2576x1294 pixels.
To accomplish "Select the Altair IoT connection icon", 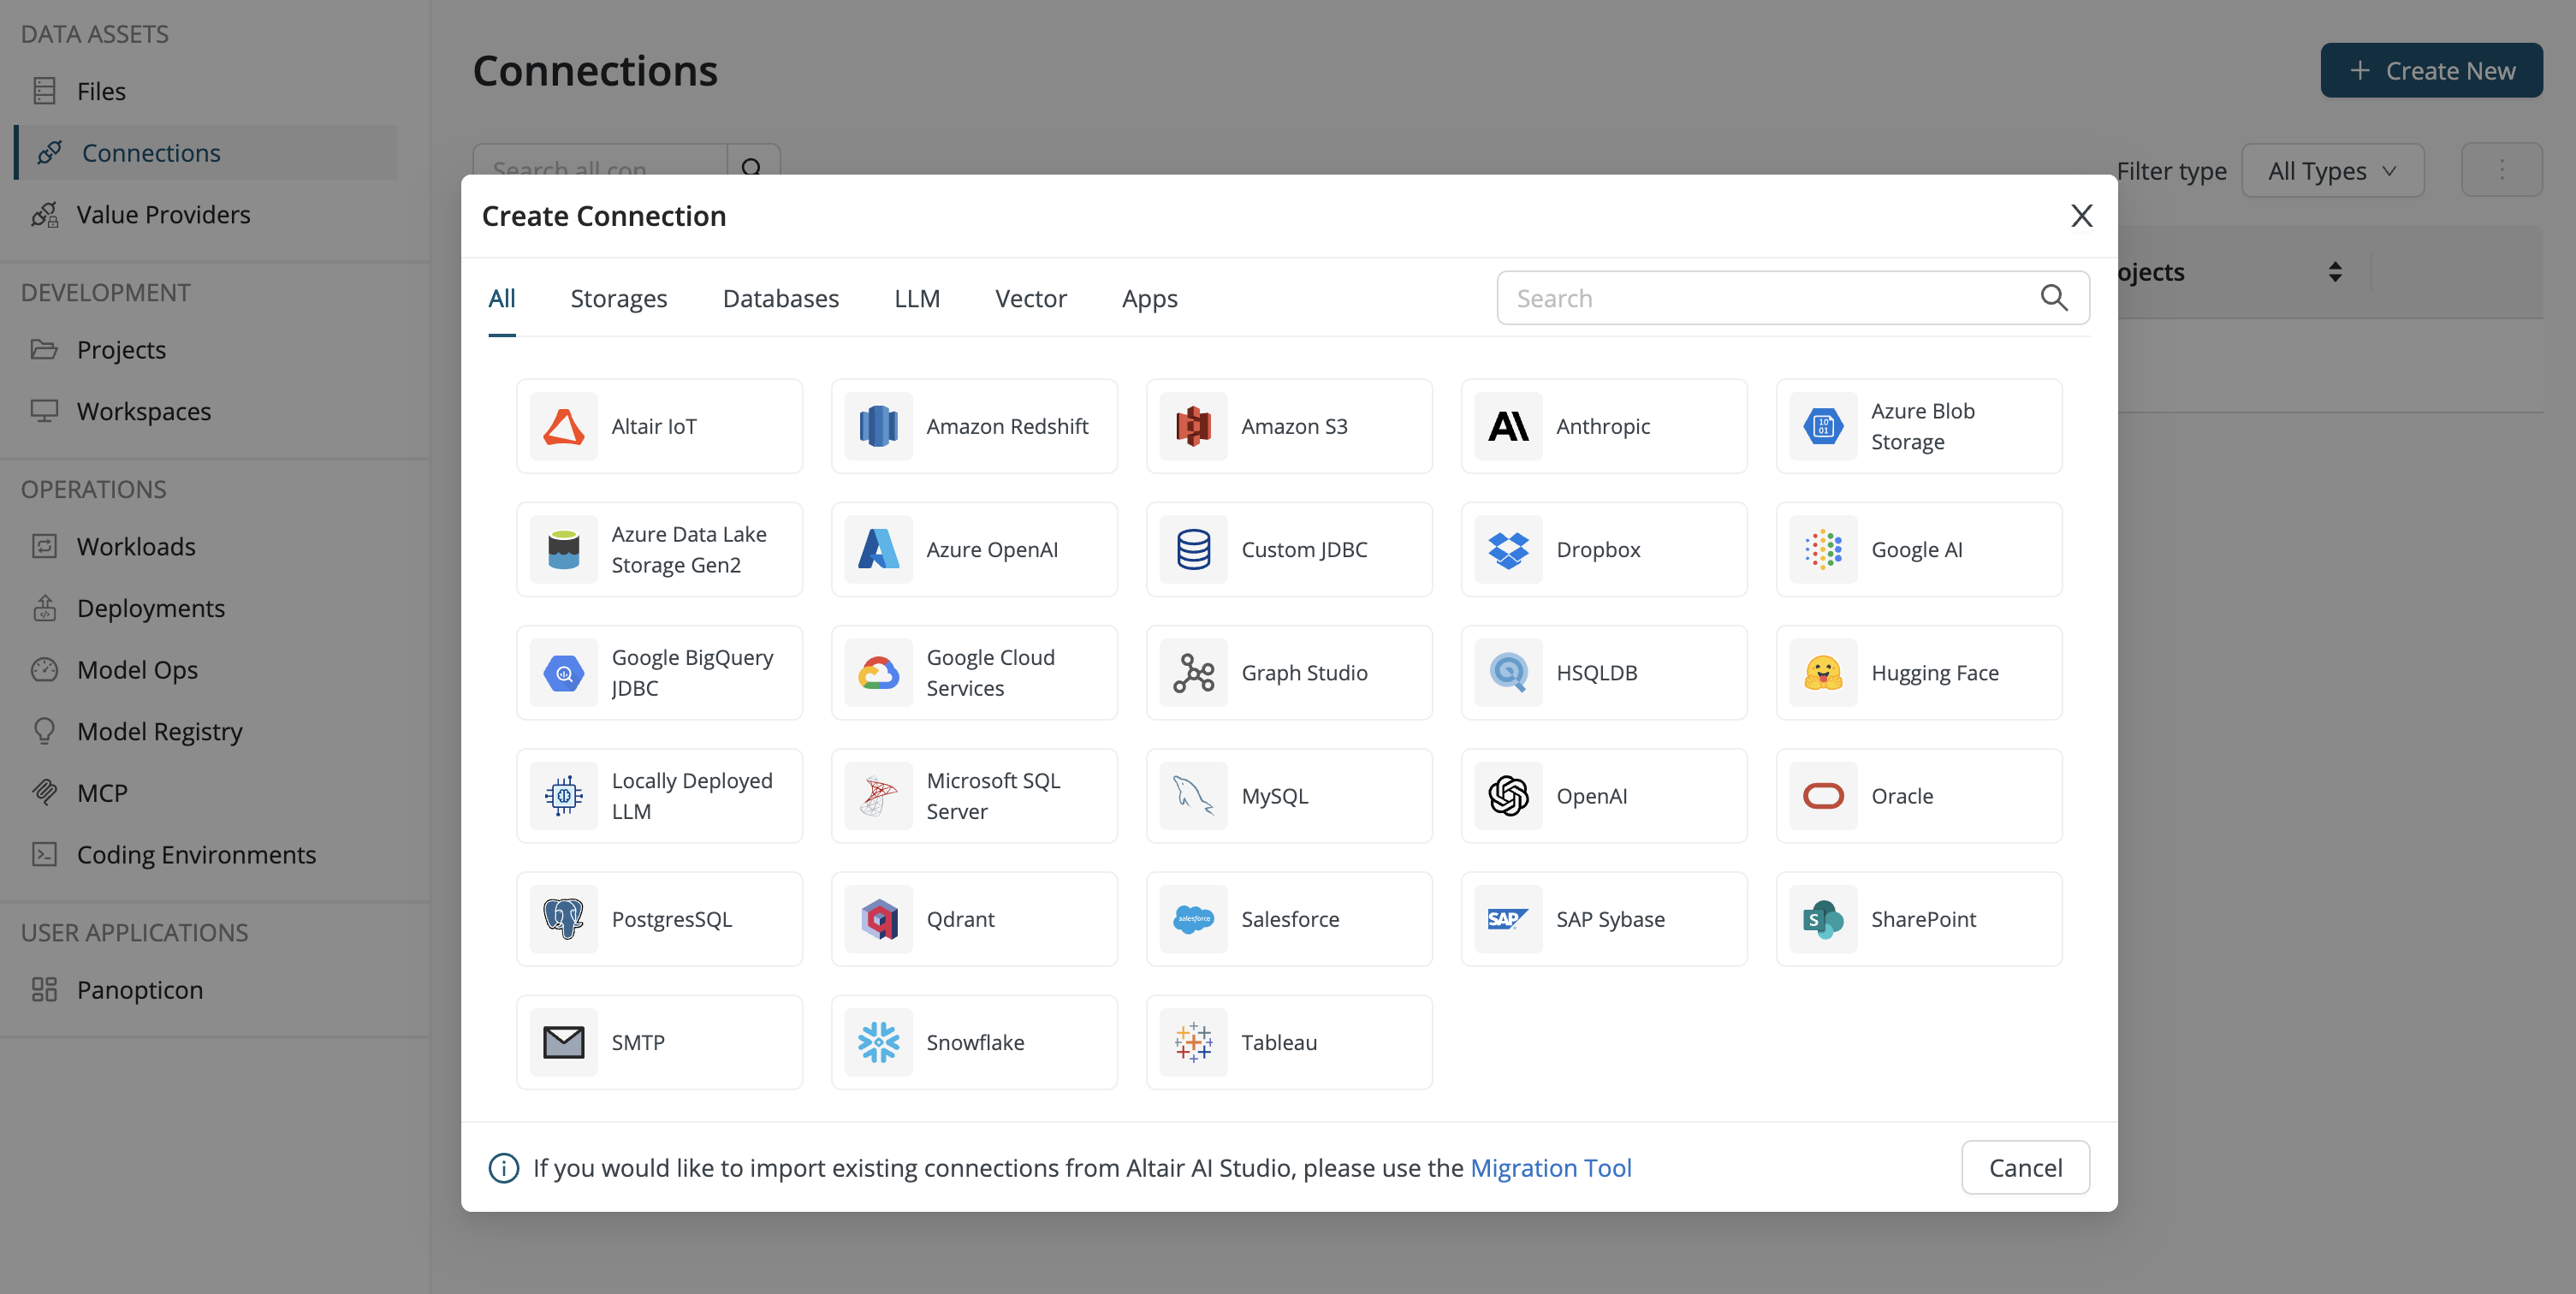I will (564, 426).
